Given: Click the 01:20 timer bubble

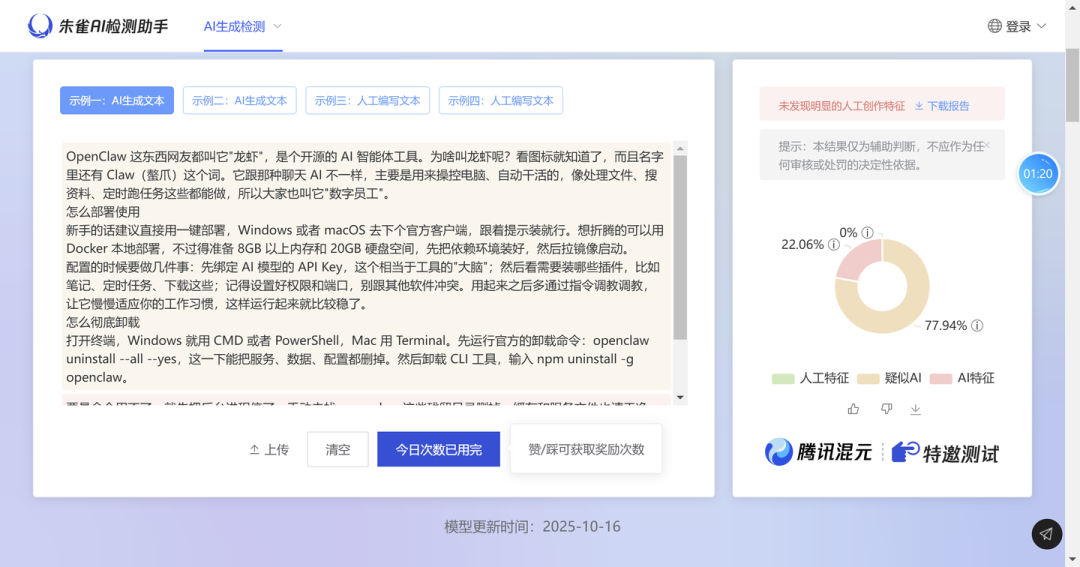Looking at the screenshot, I should pyautogui.click(x=1038, y=174).
